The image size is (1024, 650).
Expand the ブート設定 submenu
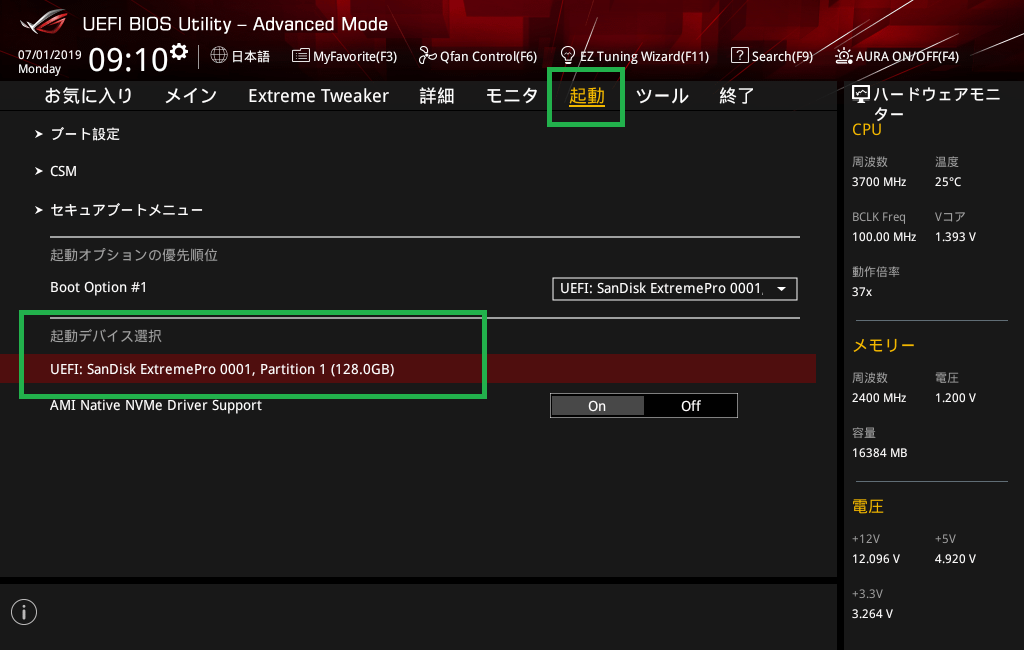(x=85, y=134)
